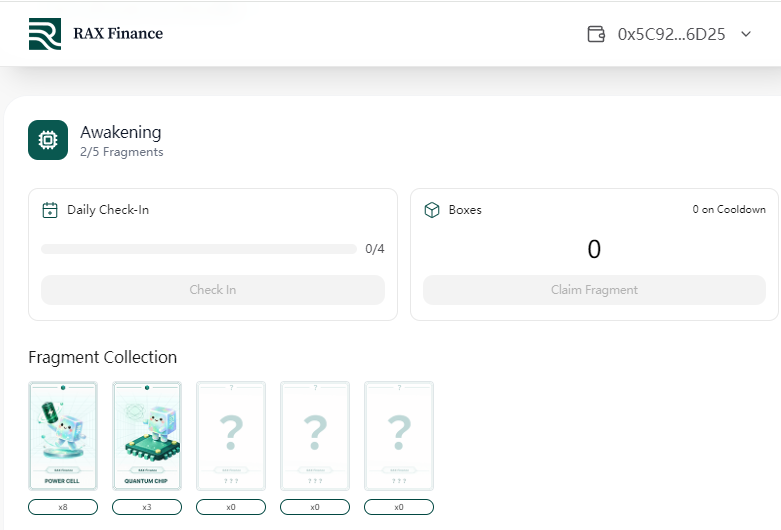The height and width of the screenshot is (530, 781).
Task: Click the 0/4 progress count
Action: coord(375,249)
